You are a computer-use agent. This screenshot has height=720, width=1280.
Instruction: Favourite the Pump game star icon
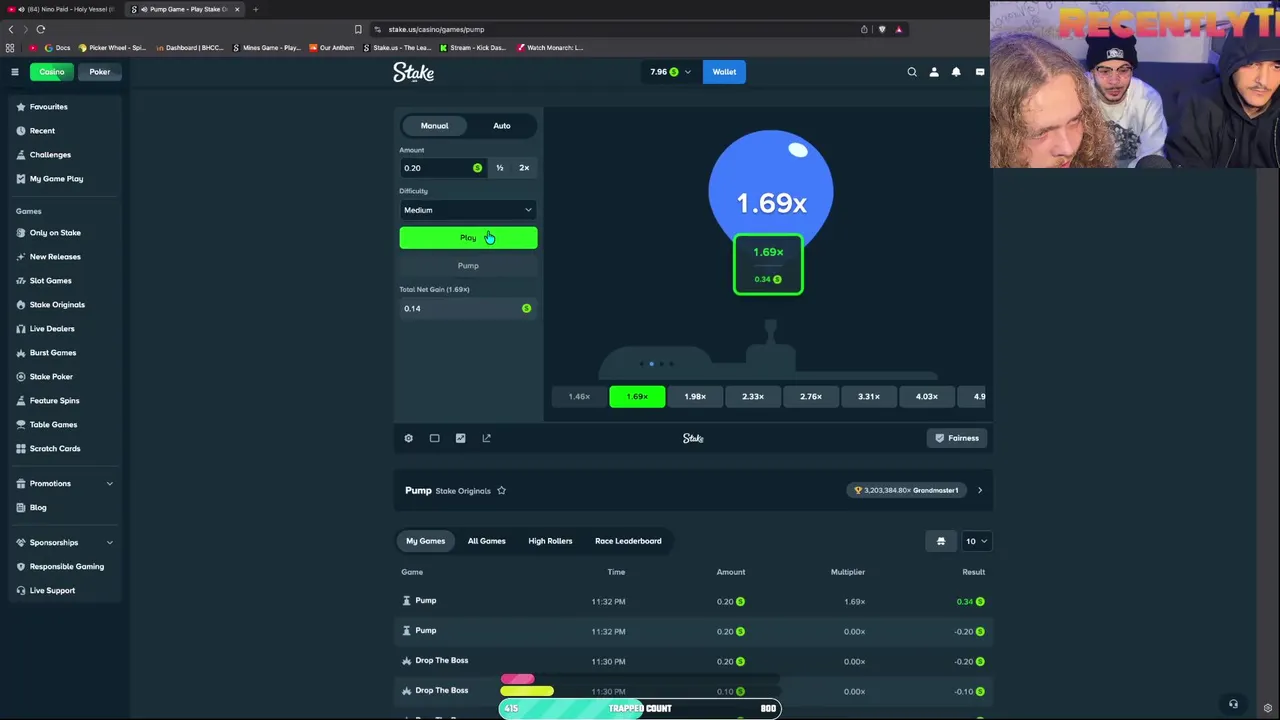[x=501, y=490]
